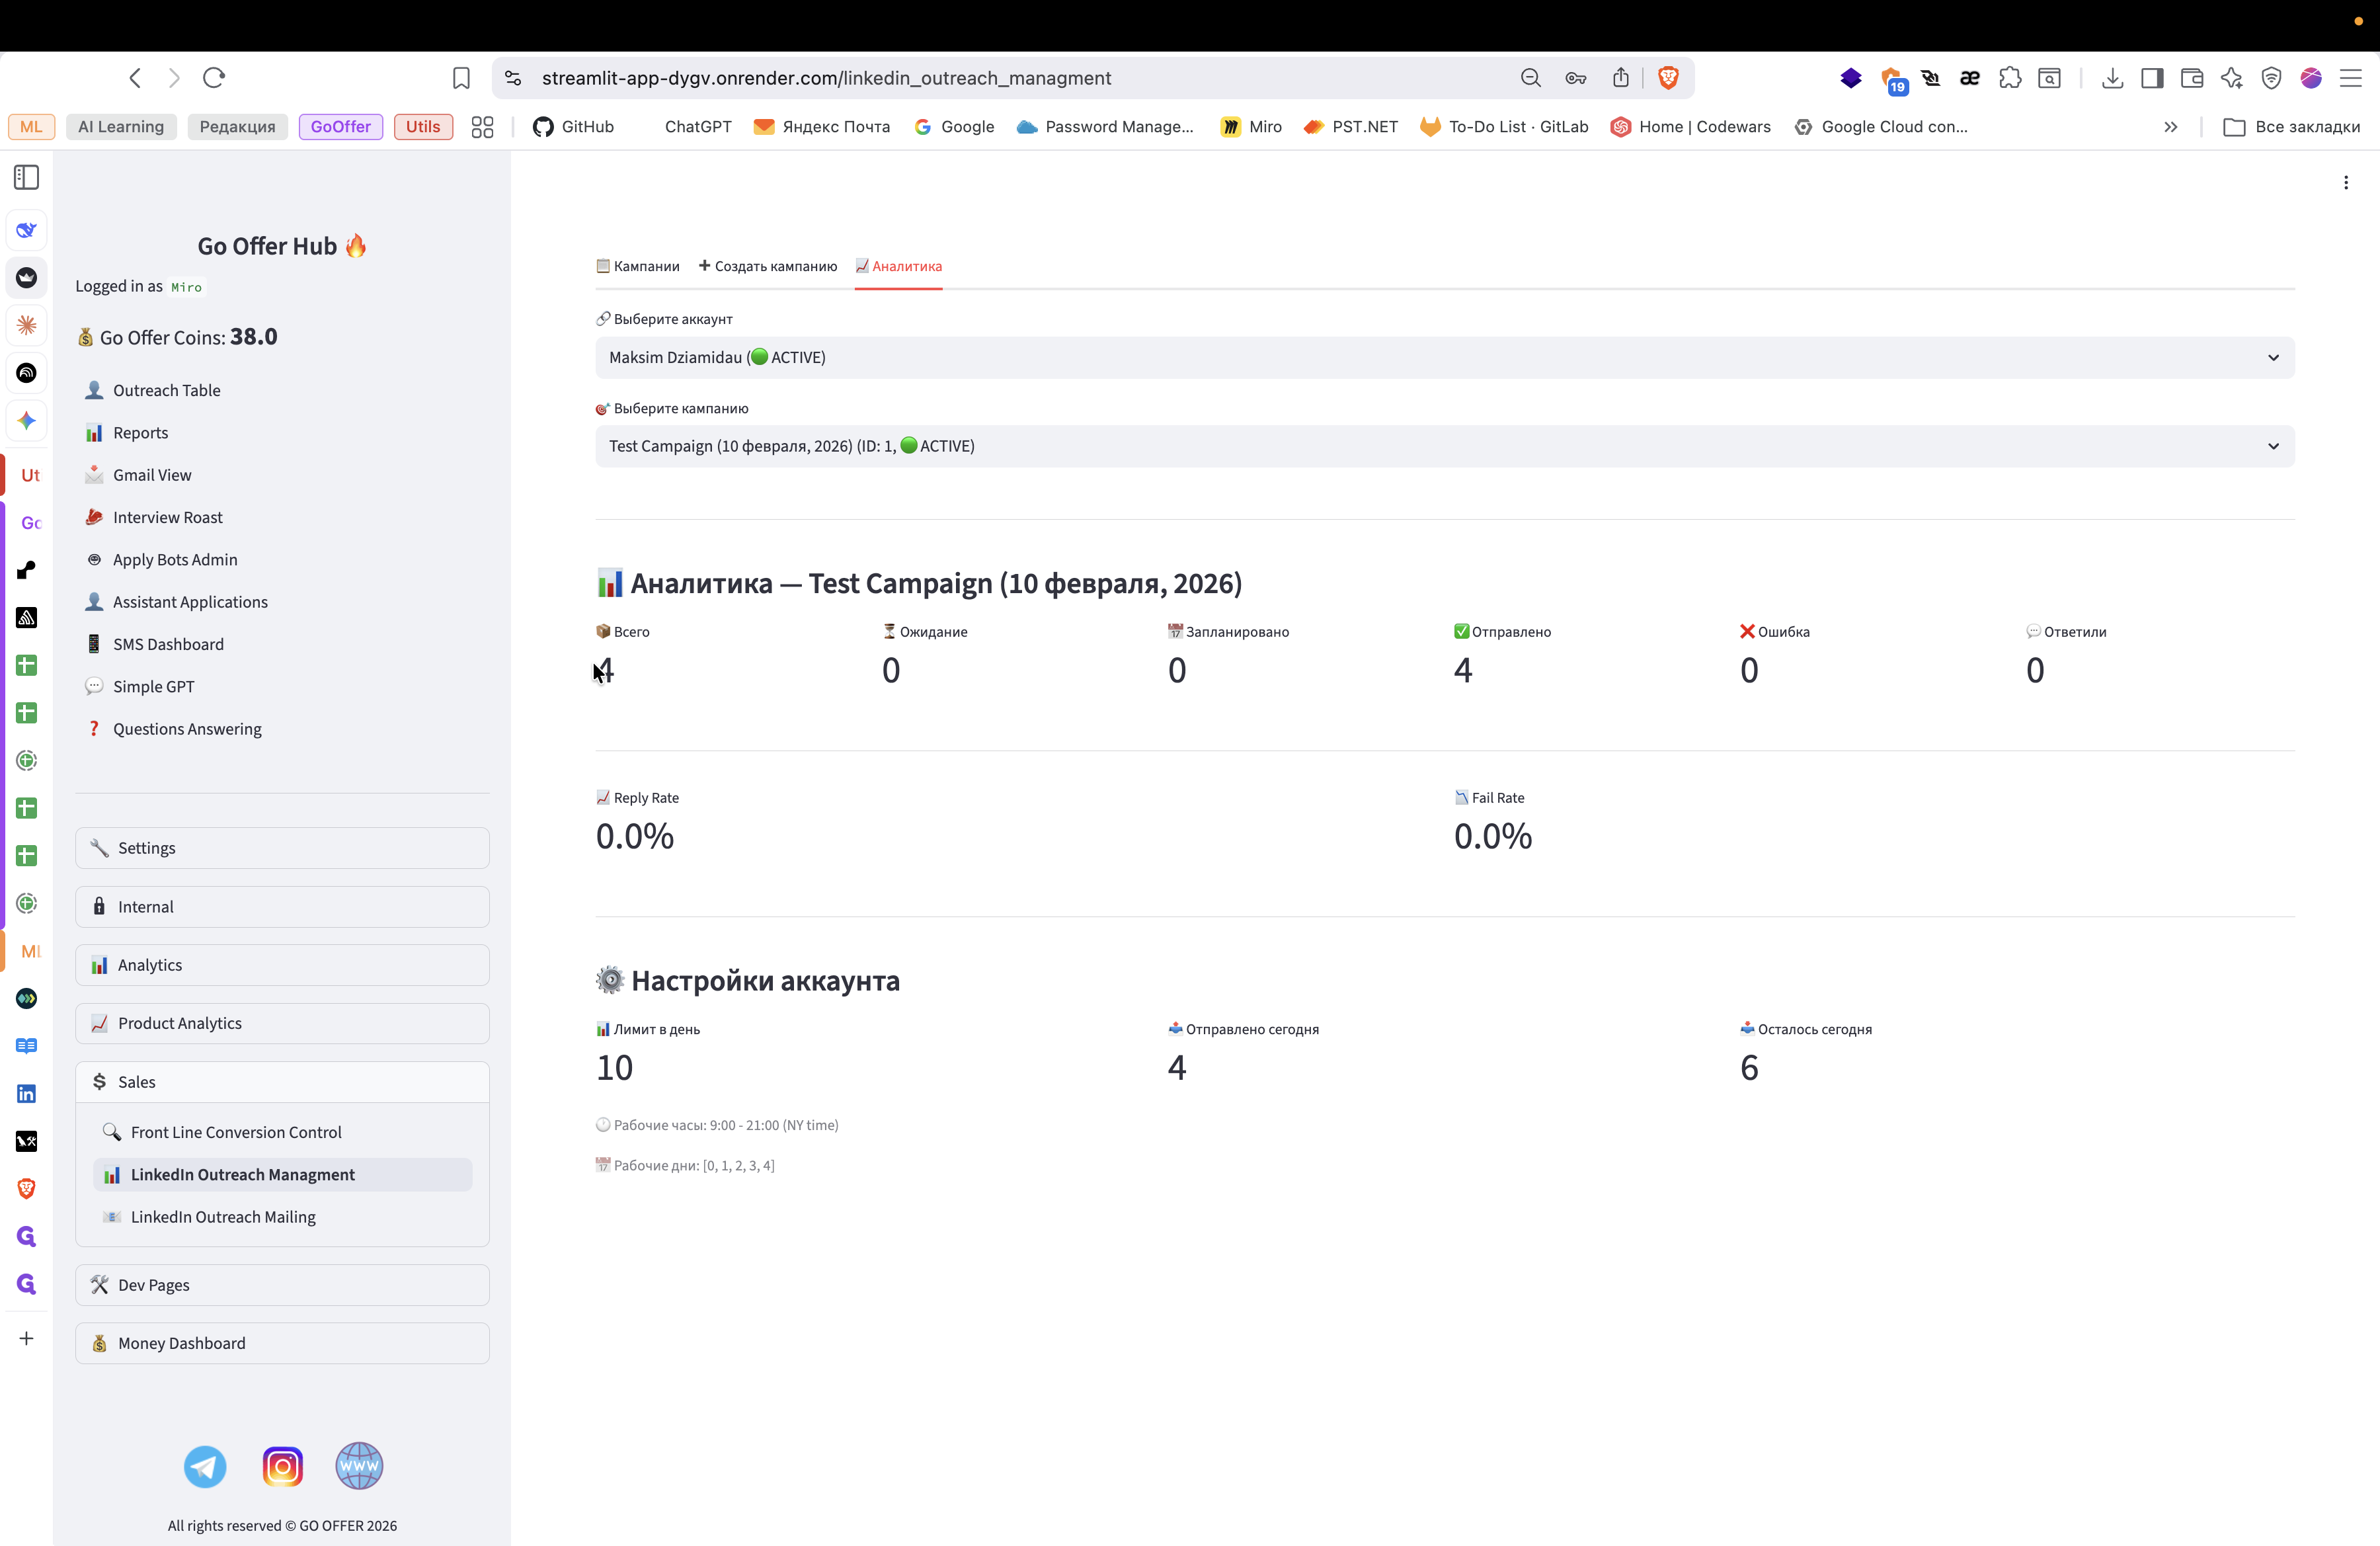Viewport: 2380px width, 1546px height.
Task: Bookmark this page via bookmark icon
Action: [x=461, y=78]
